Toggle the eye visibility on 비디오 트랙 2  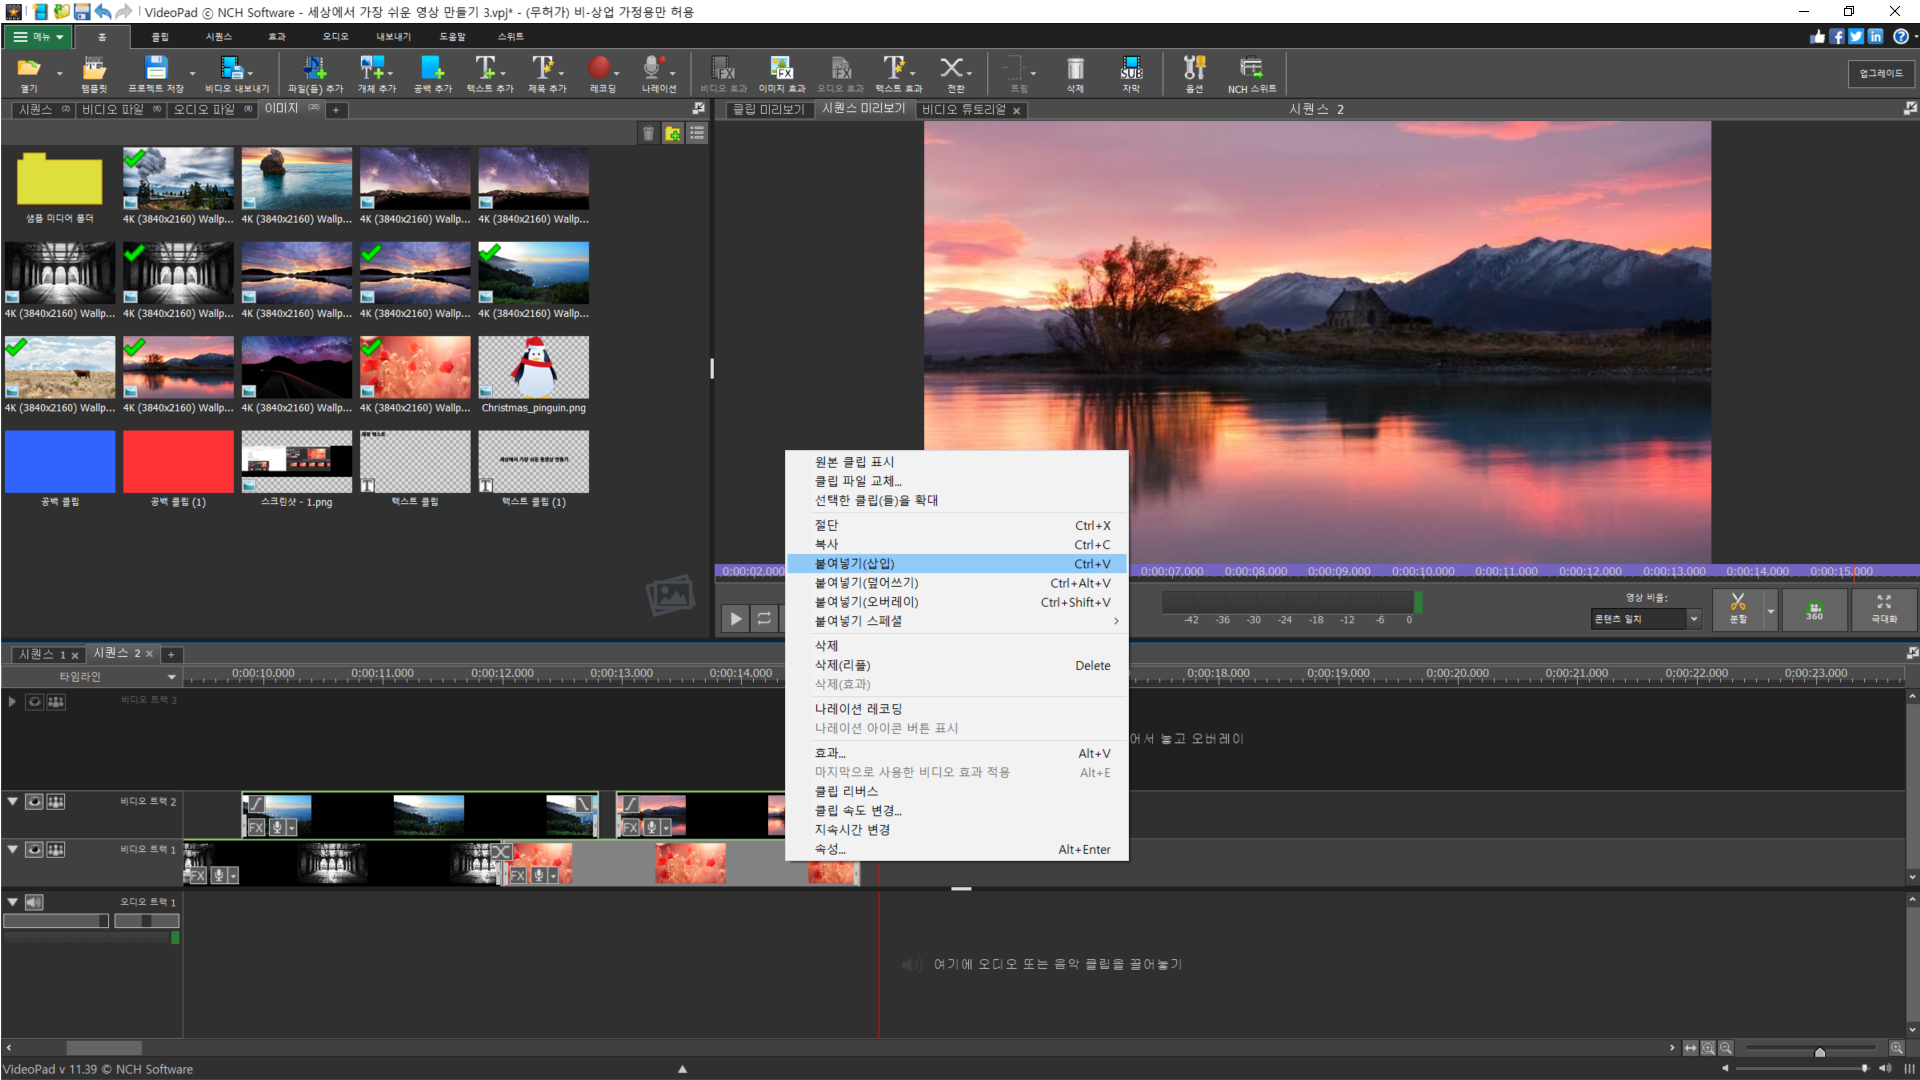click(x=34, y=801)
